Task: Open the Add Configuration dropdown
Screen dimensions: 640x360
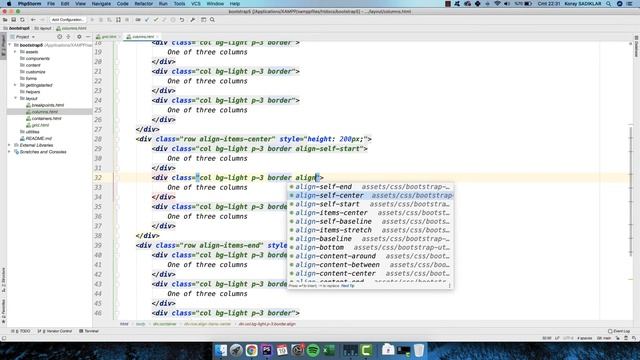Action: pos(68,20)
